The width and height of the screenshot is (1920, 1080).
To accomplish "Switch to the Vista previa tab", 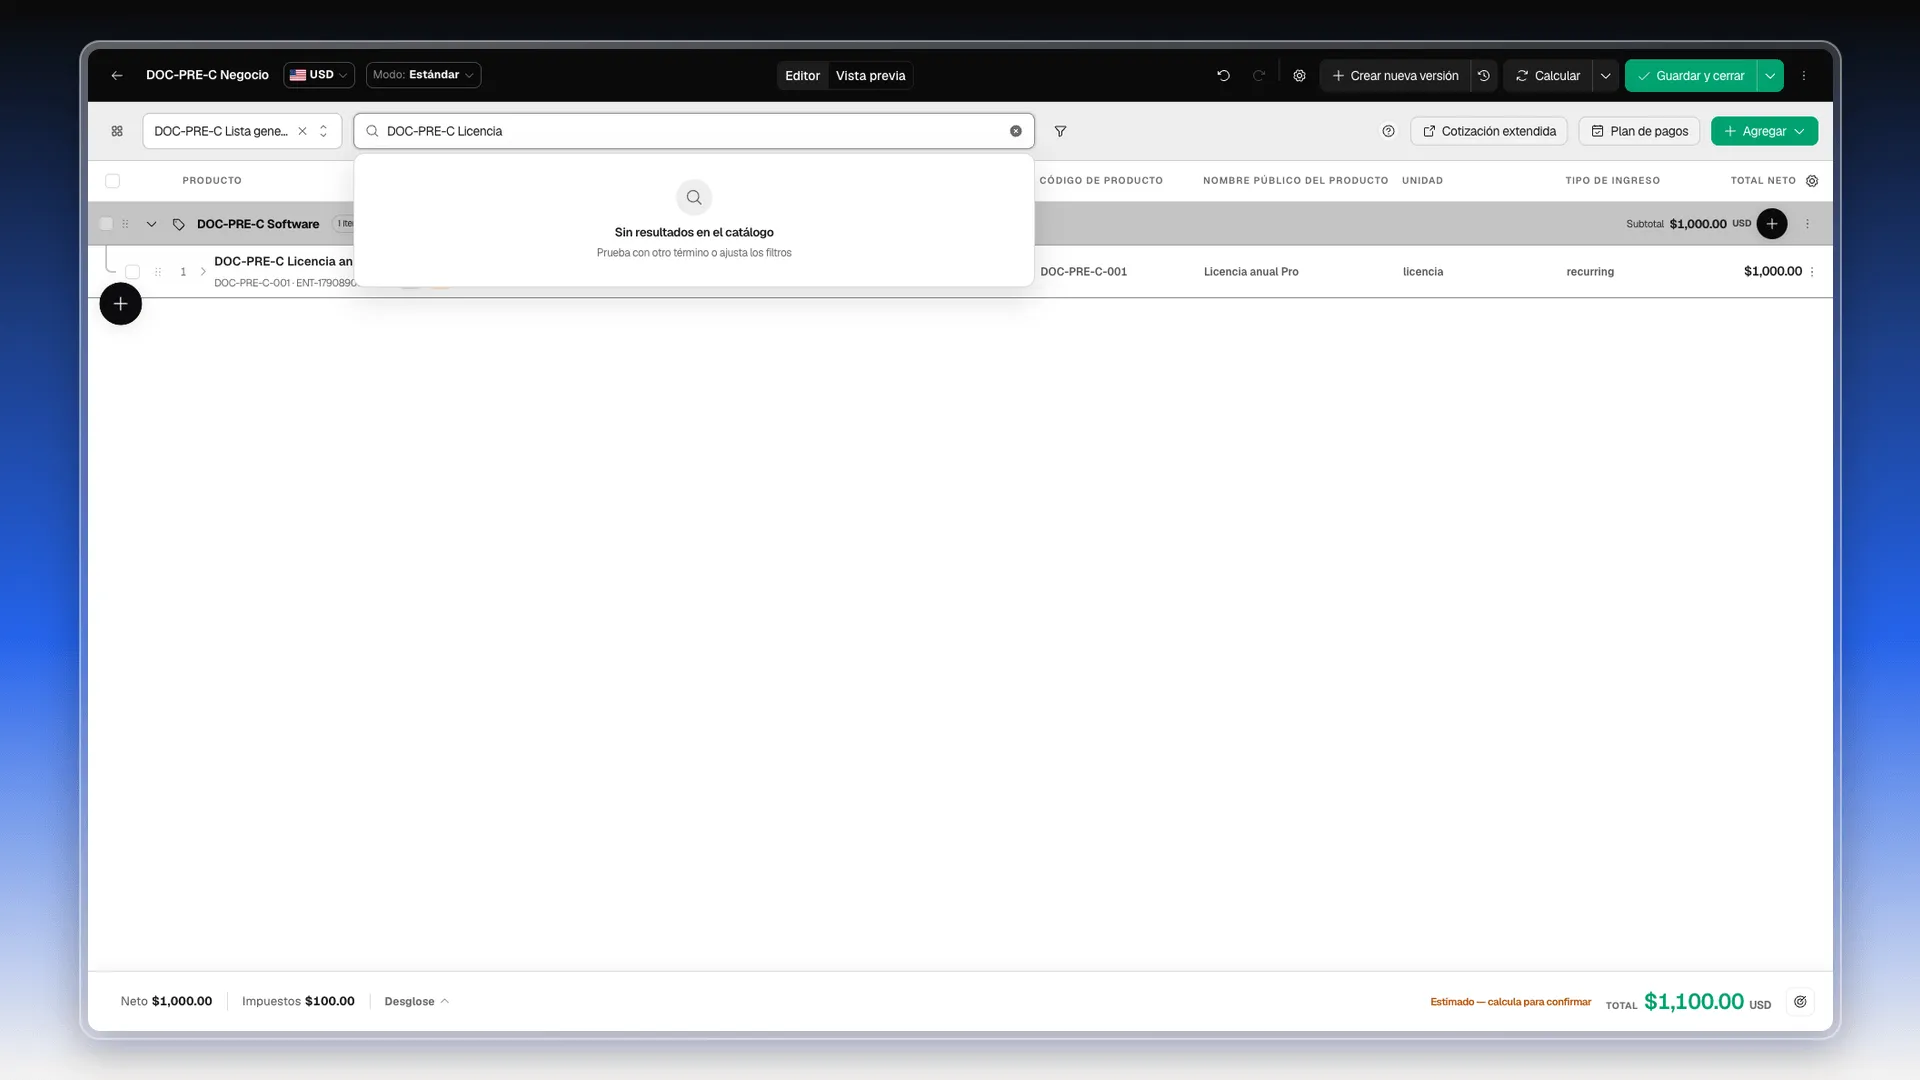I will click(x=870, y=75).
